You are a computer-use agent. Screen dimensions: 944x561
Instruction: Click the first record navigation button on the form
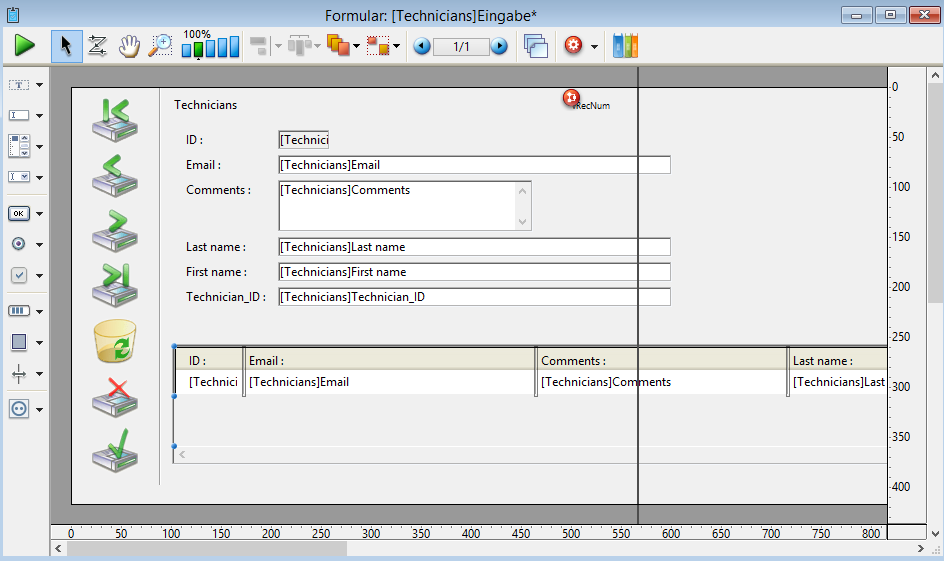click(x=114, y=119)
